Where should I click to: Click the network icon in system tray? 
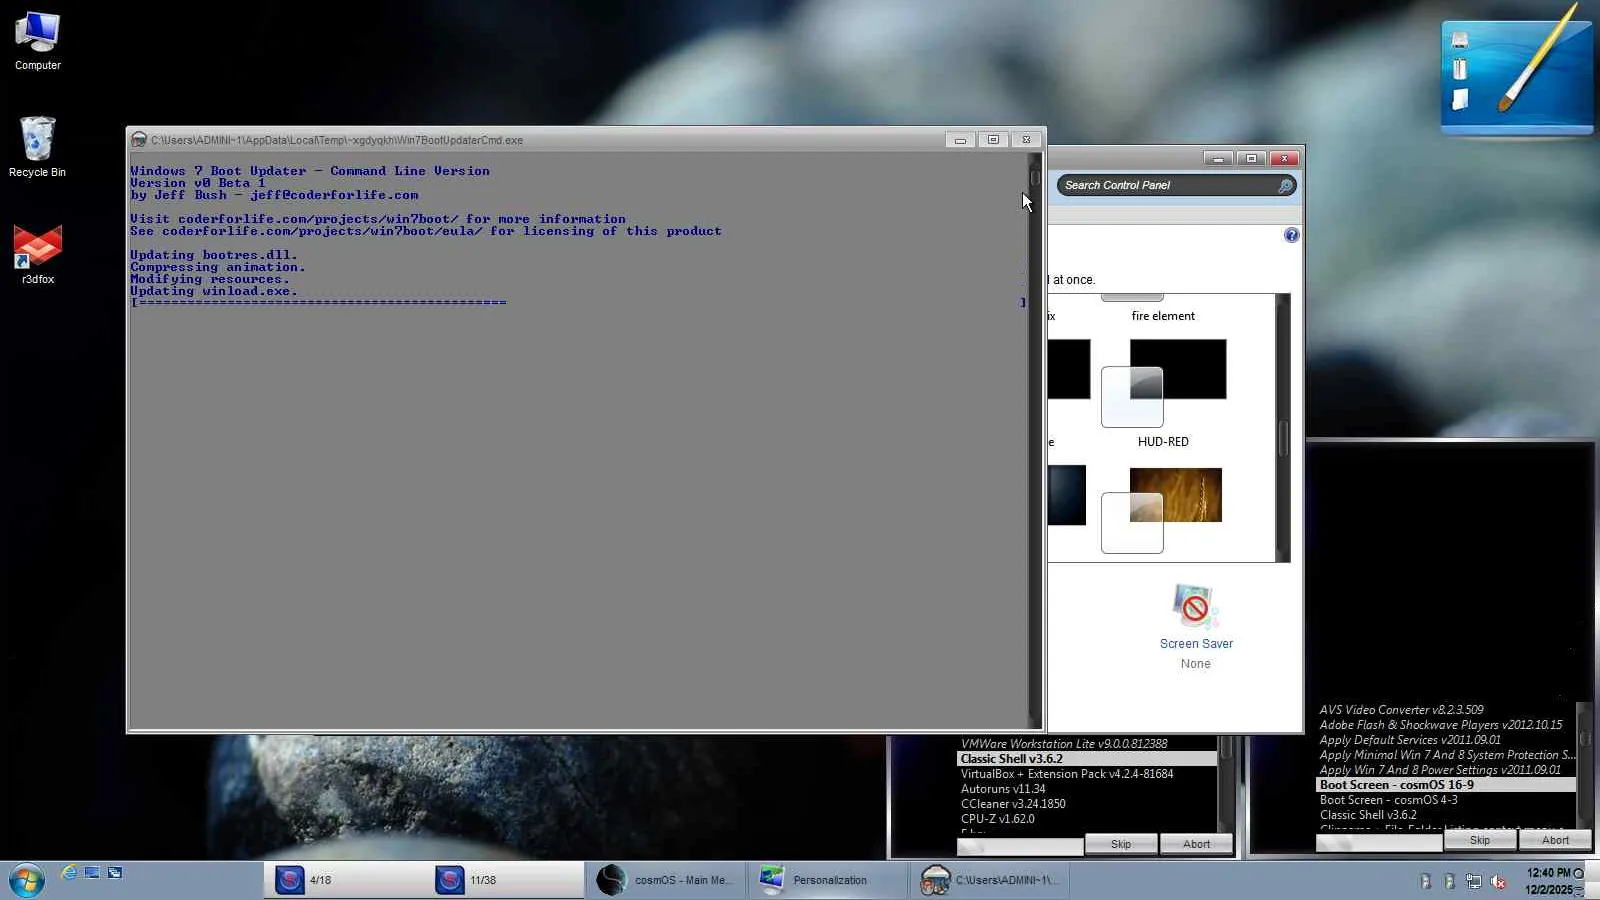1474,881
